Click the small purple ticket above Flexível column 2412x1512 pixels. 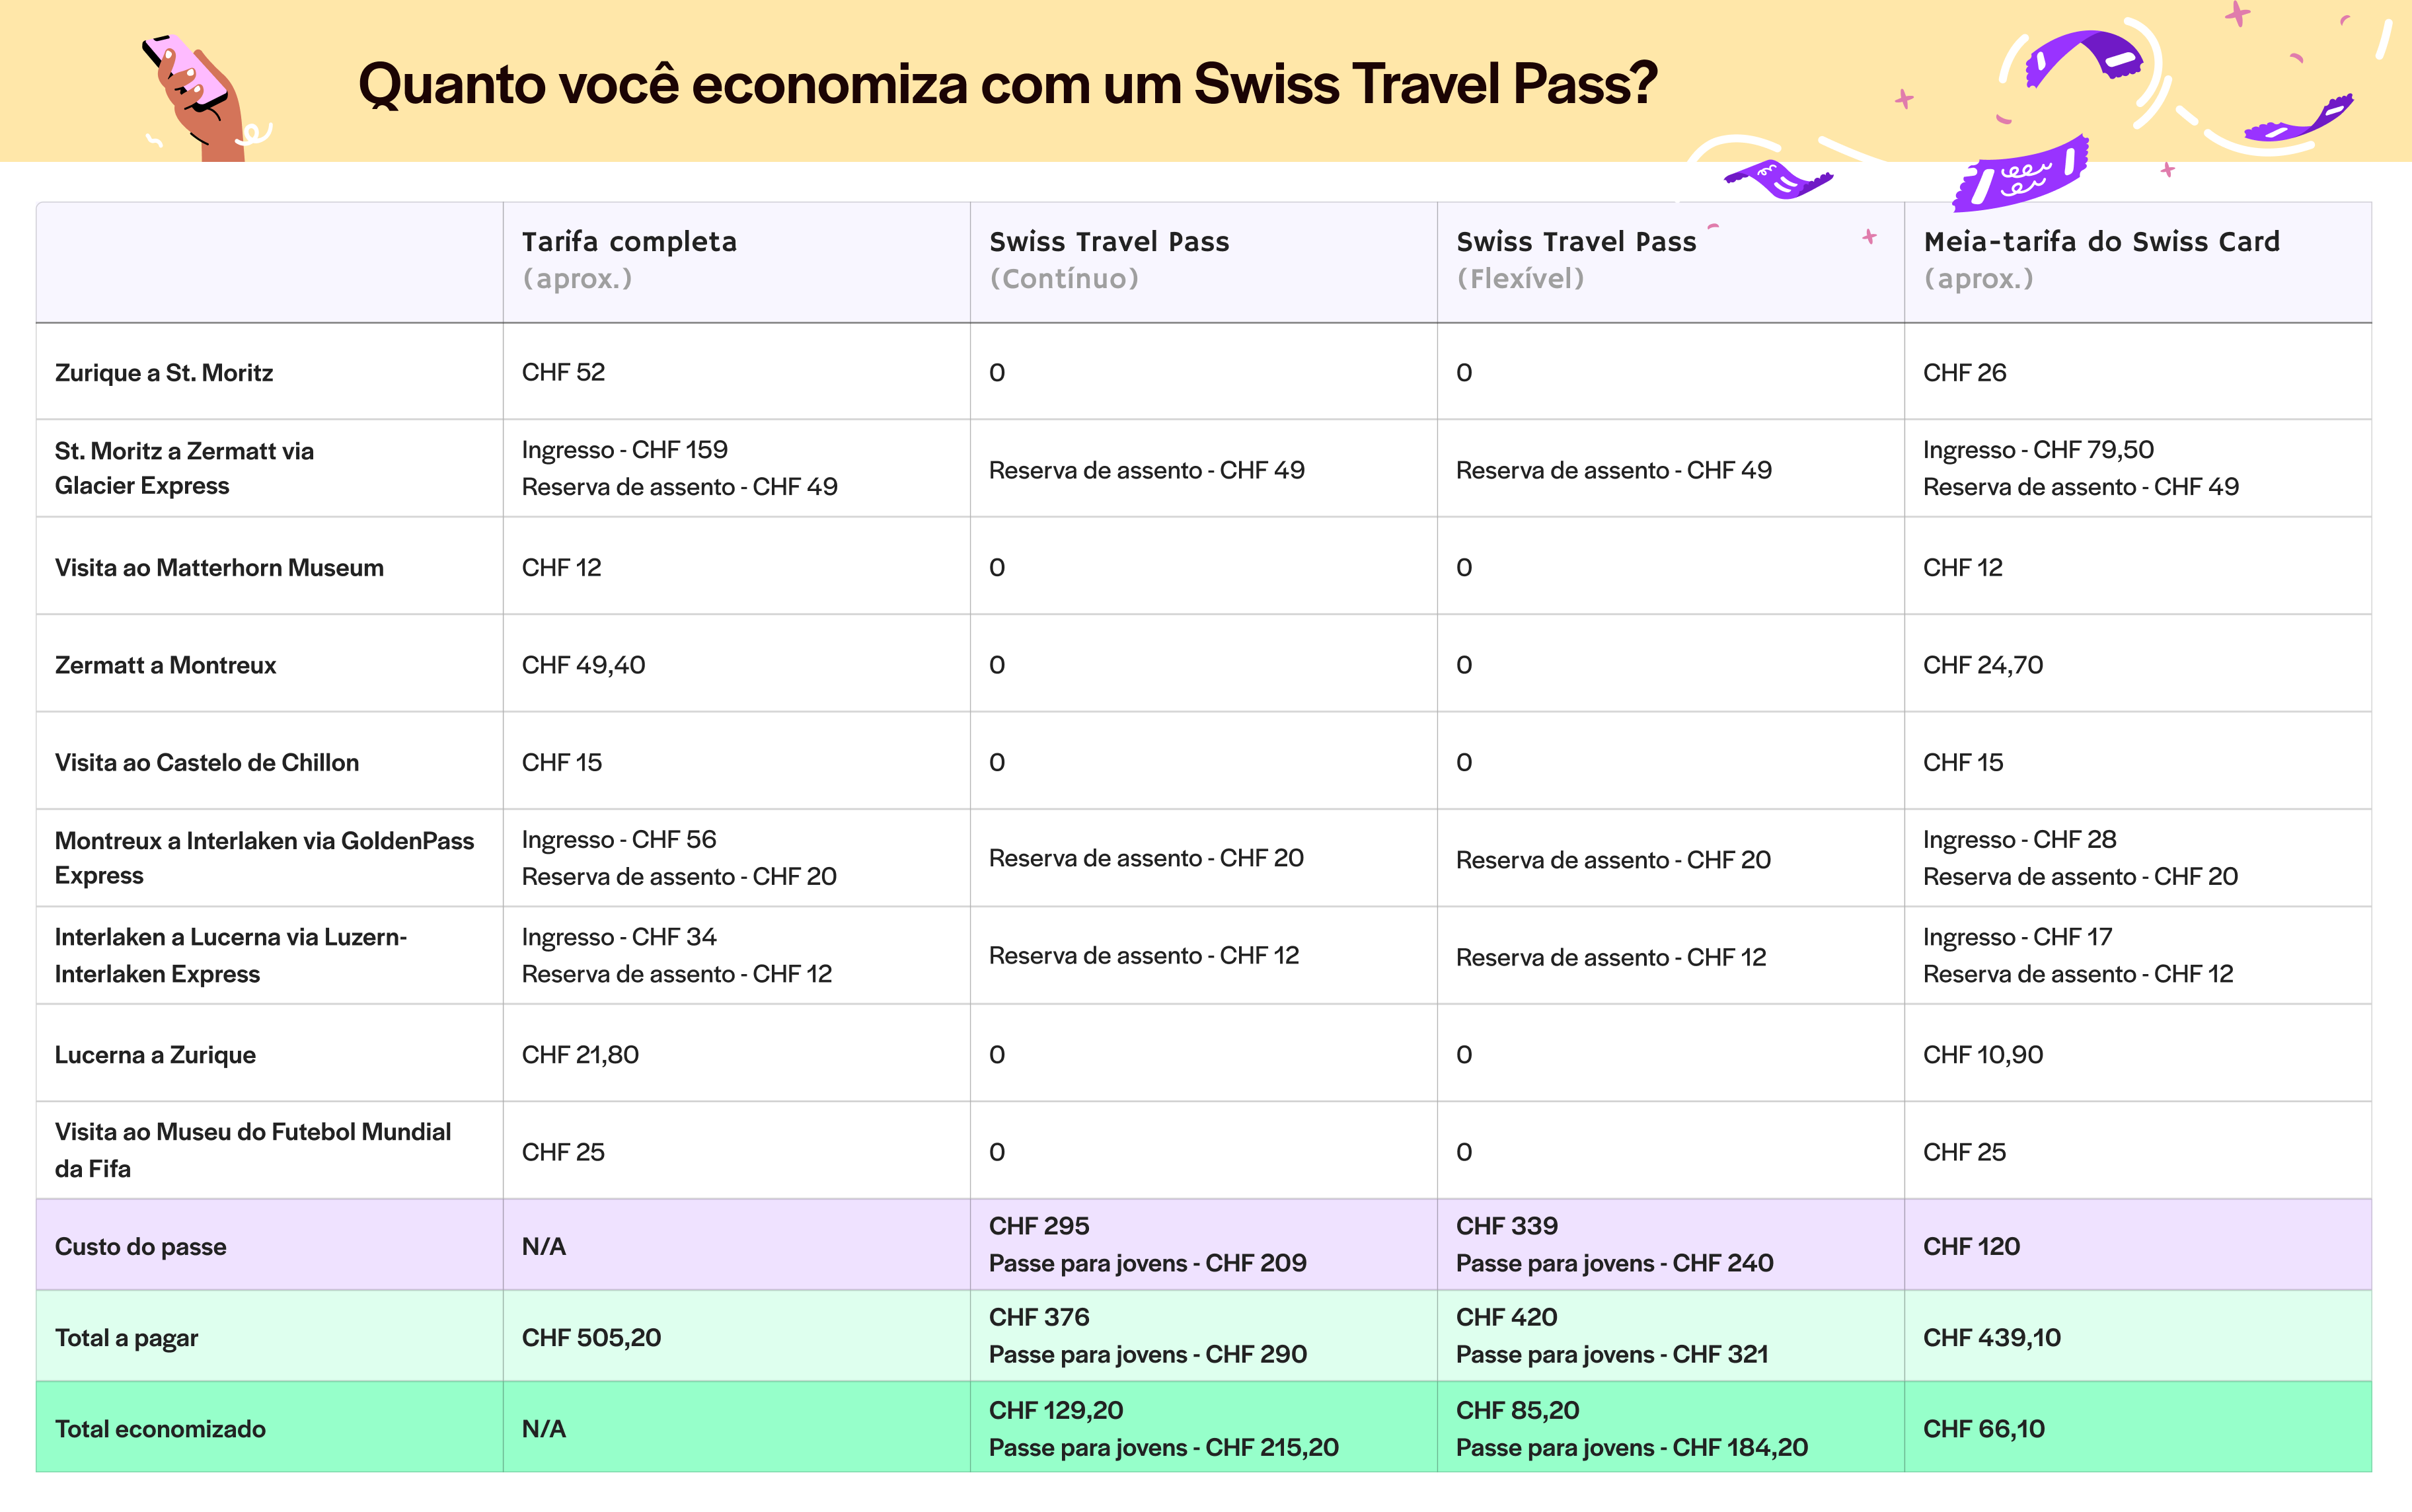point(1778,180)
